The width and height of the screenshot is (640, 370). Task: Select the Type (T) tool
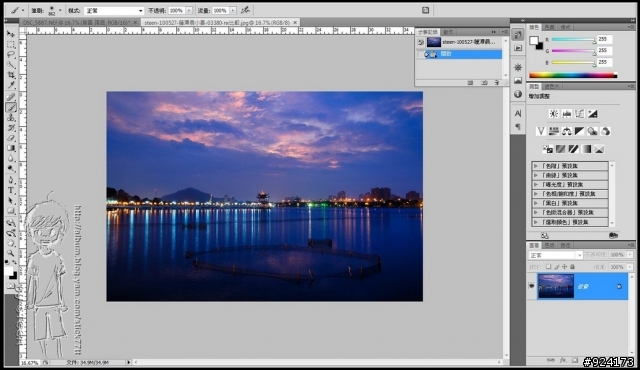point(11,191)
